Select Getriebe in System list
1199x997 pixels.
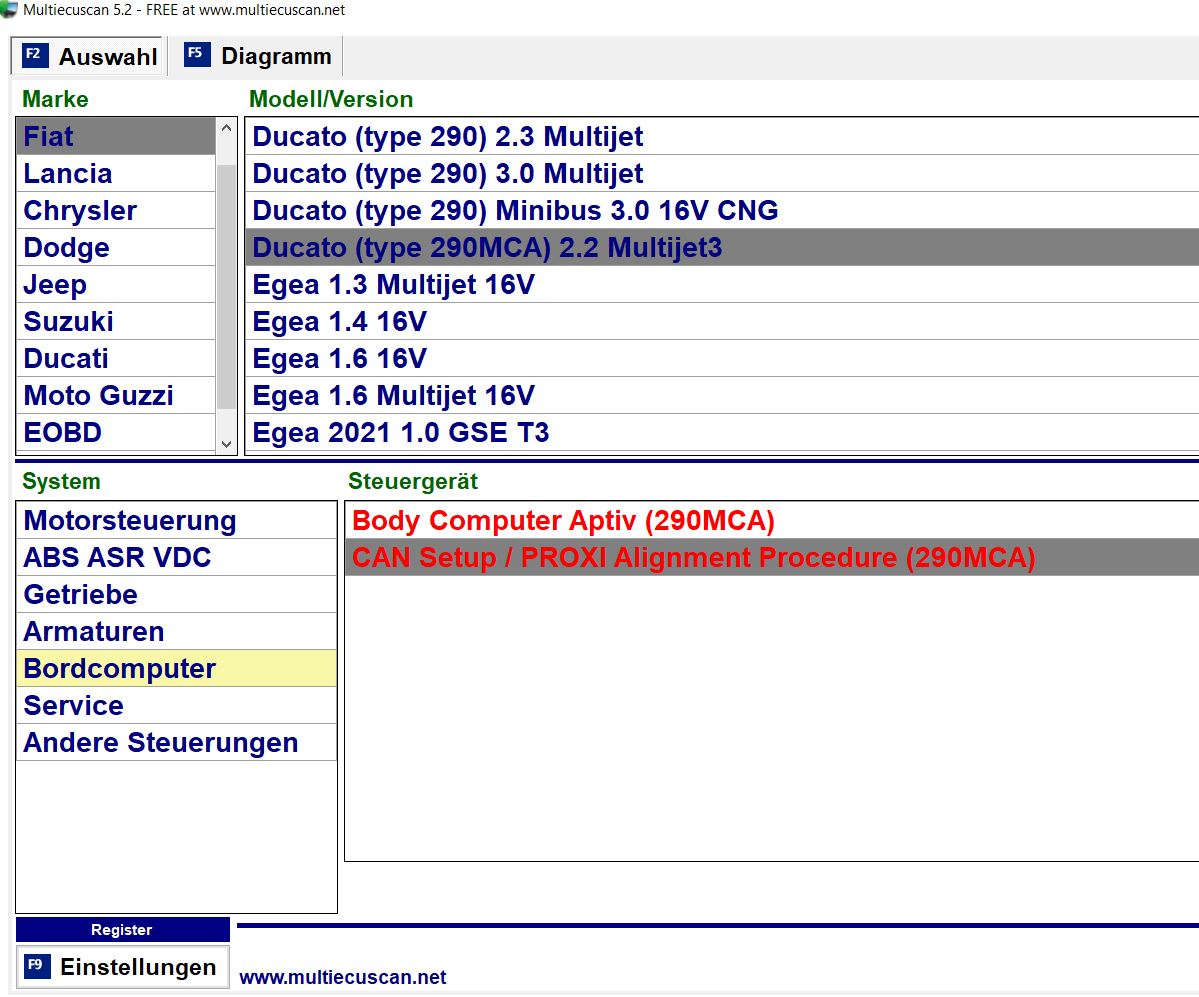[177, 595]
